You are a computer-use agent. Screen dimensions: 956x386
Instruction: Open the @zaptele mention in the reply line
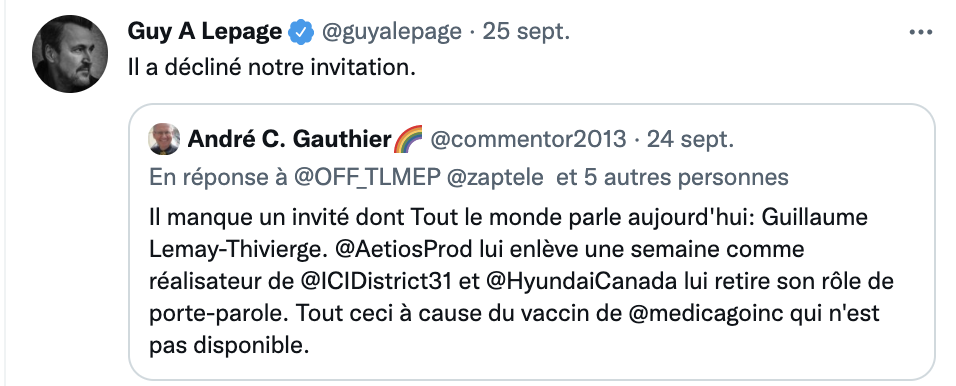[494, 177]
